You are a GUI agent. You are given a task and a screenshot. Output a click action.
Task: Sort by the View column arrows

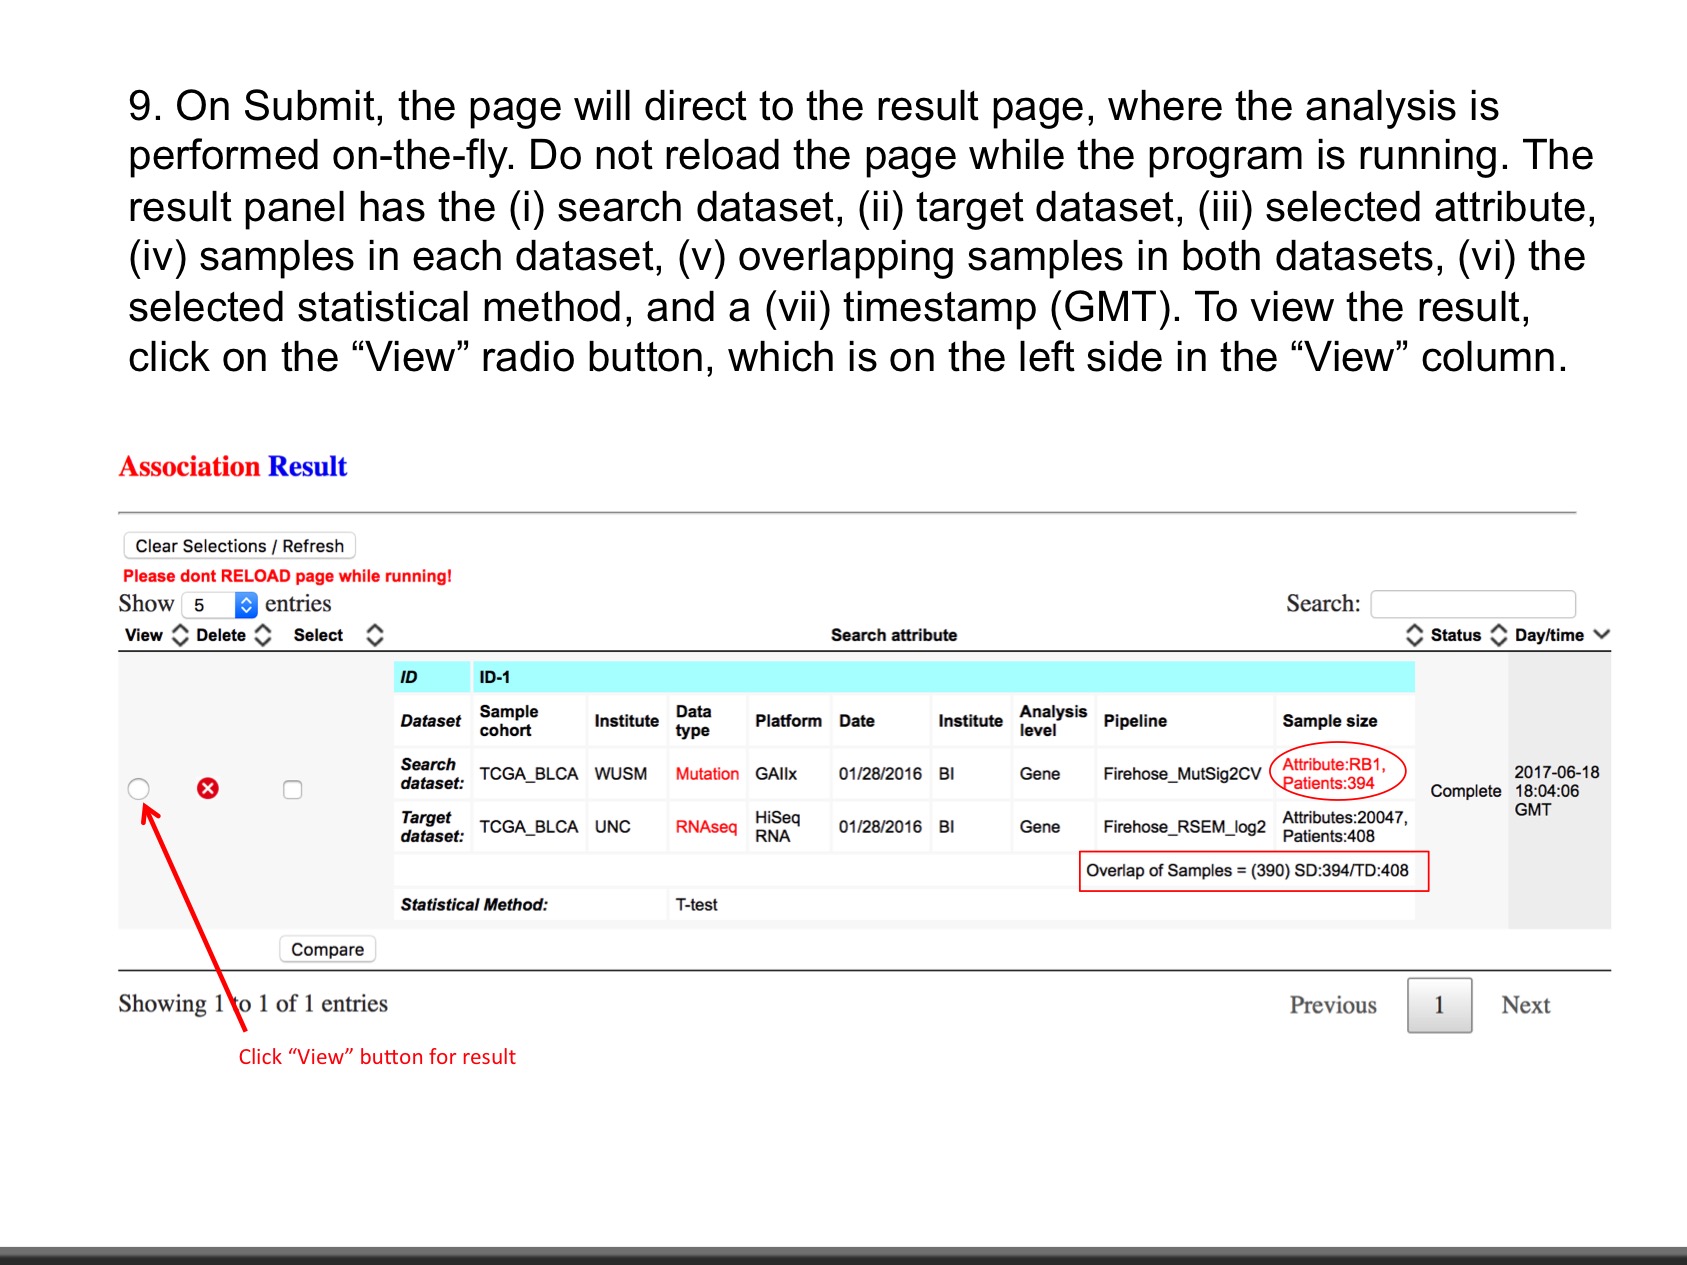point(180,635)
